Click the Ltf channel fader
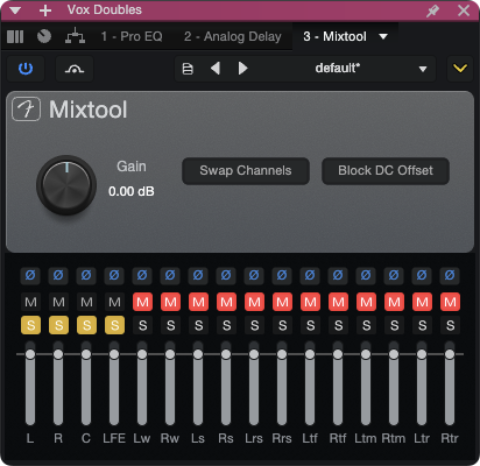Image resolution: width=480 pixels, height=466 pixels. tap(310, 383)
